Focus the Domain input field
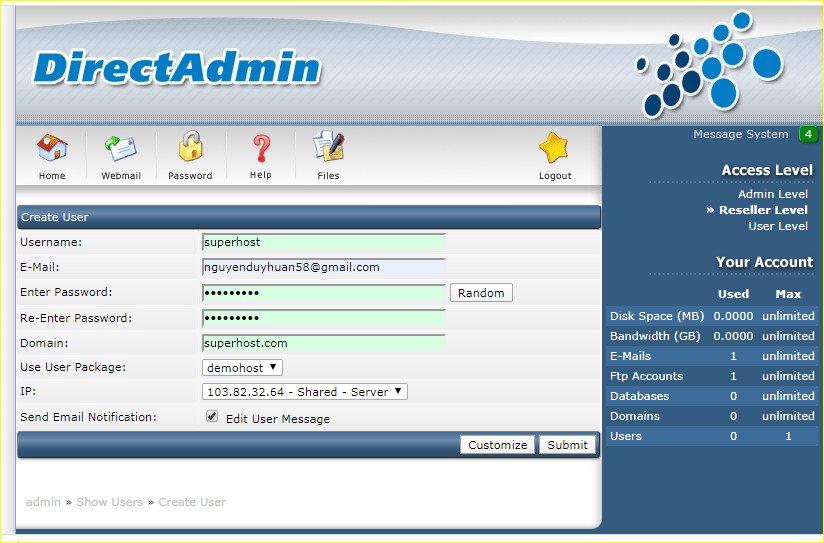 323,343
